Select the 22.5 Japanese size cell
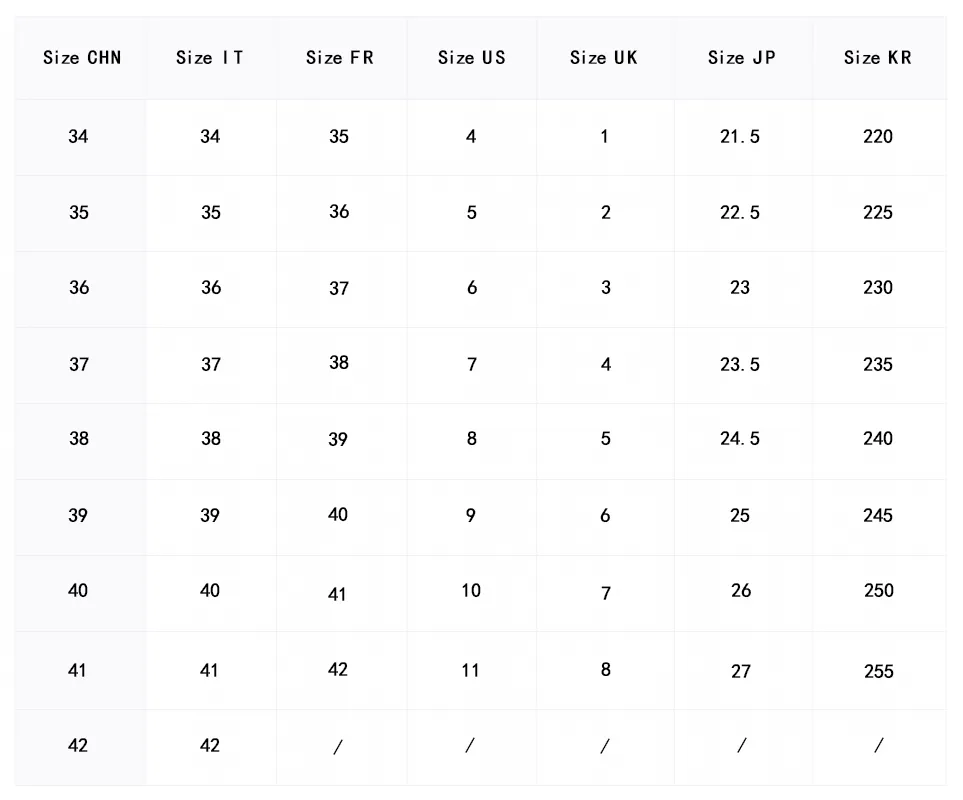 tap(740, 212)
